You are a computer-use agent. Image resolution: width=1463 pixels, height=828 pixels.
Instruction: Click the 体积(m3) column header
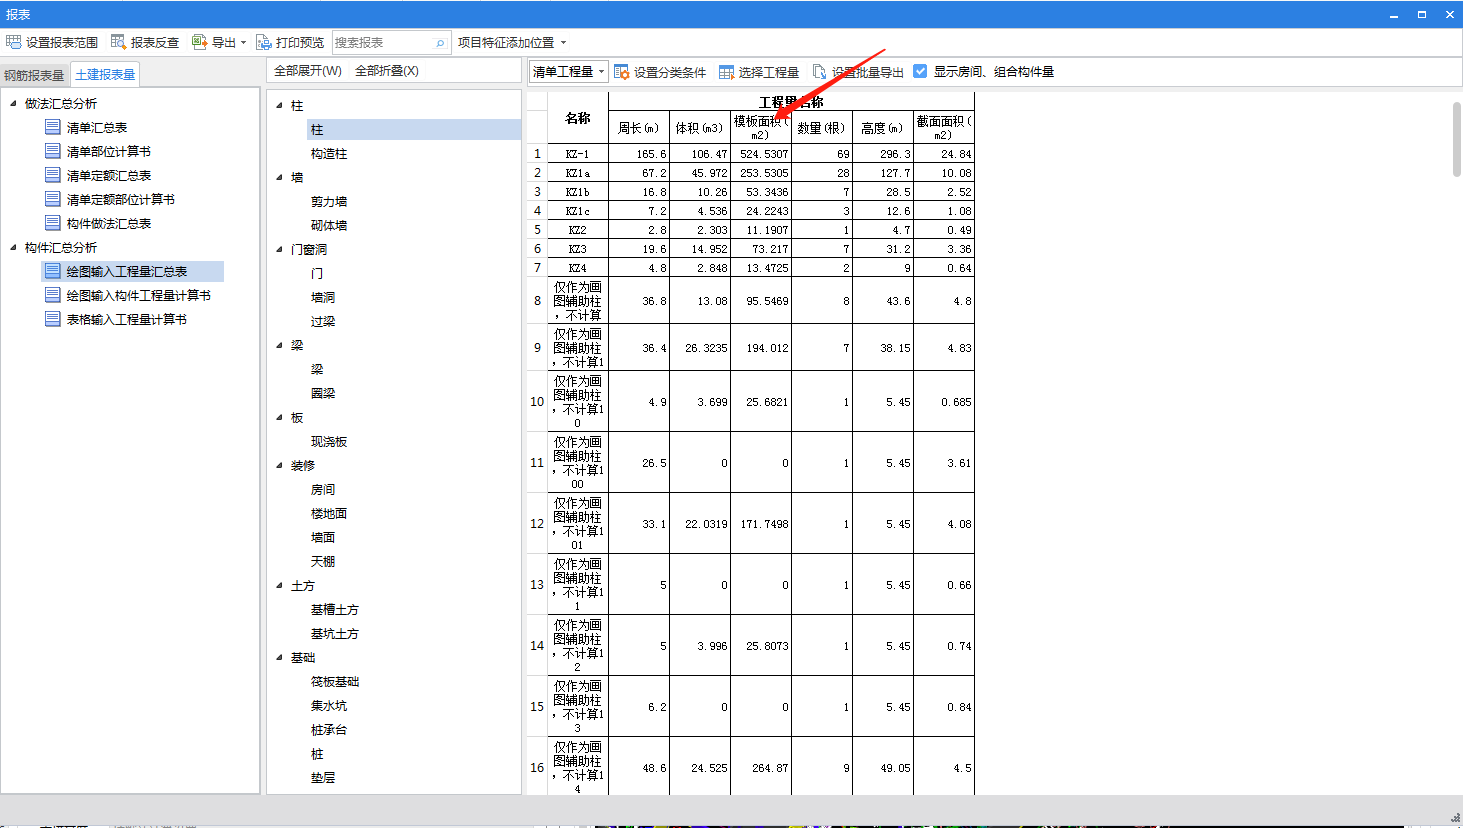(x=700, y=128)
